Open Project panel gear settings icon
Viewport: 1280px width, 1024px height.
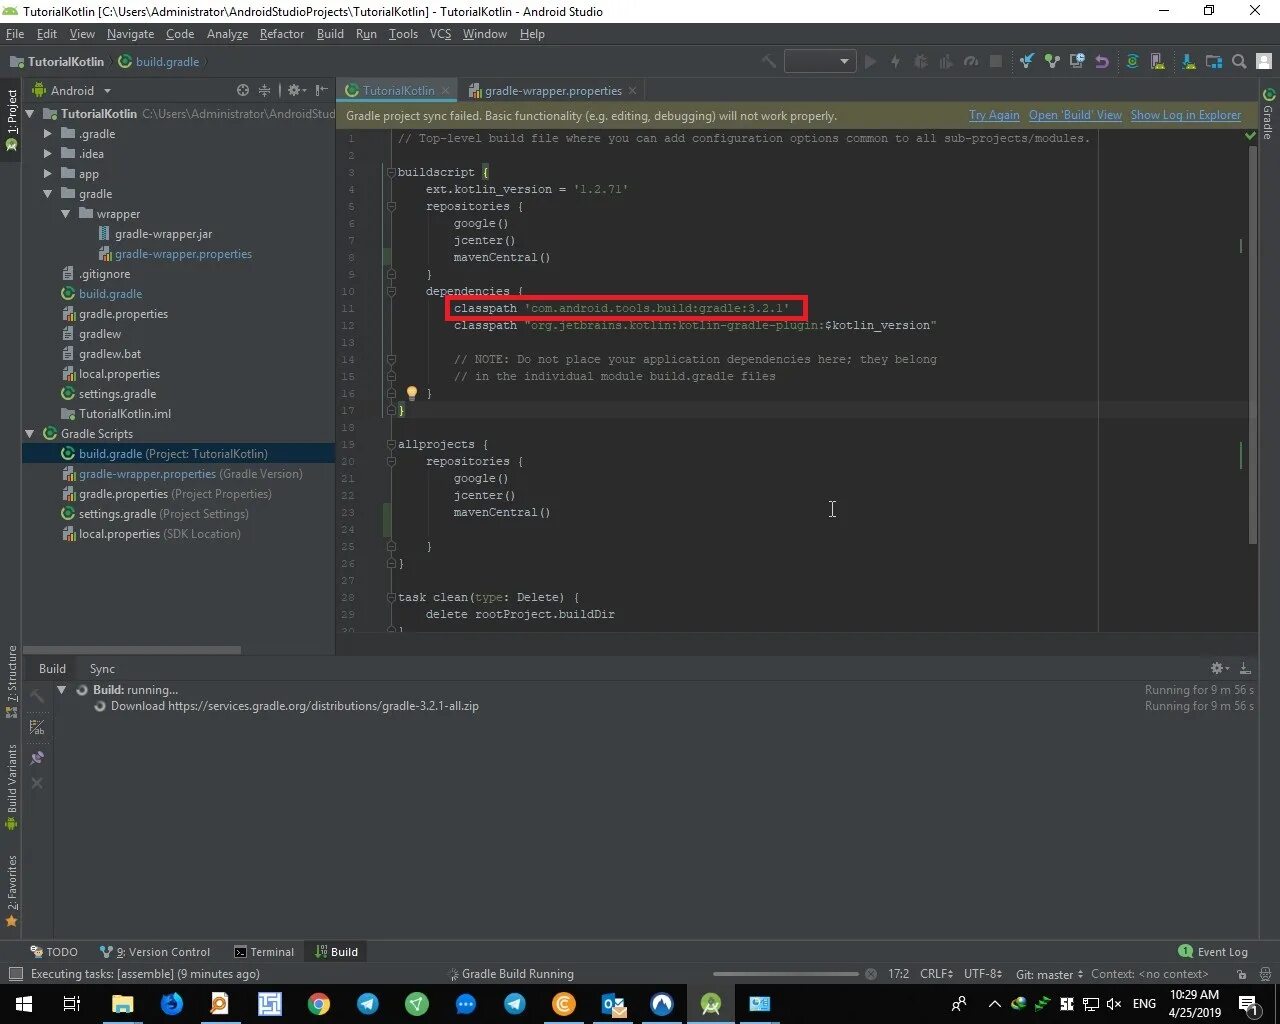click(296, 90)
